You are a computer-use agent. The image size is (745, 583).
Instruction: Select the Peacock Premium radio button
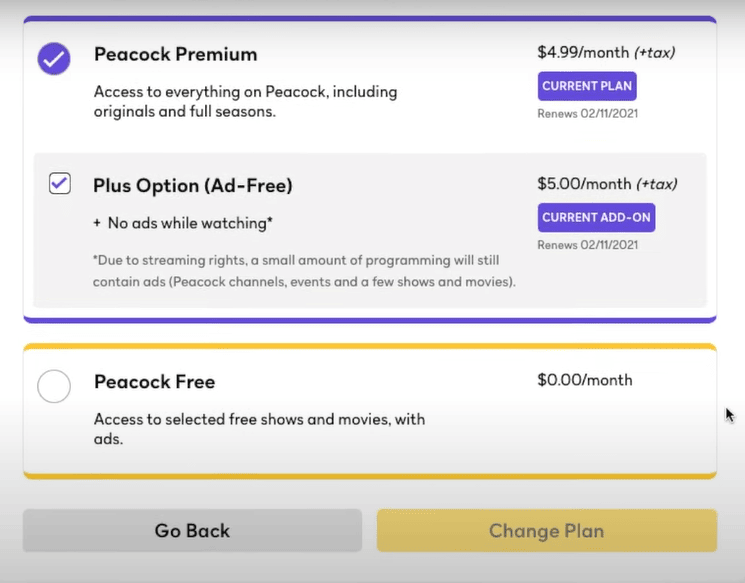[54, 58]
